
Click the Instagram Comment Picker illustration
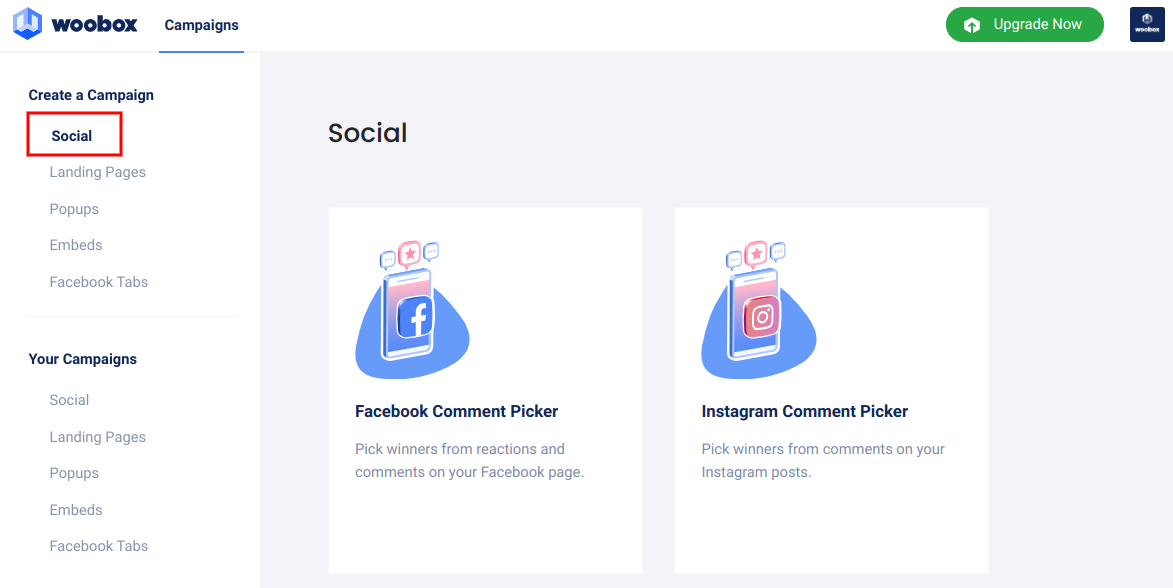758,310
